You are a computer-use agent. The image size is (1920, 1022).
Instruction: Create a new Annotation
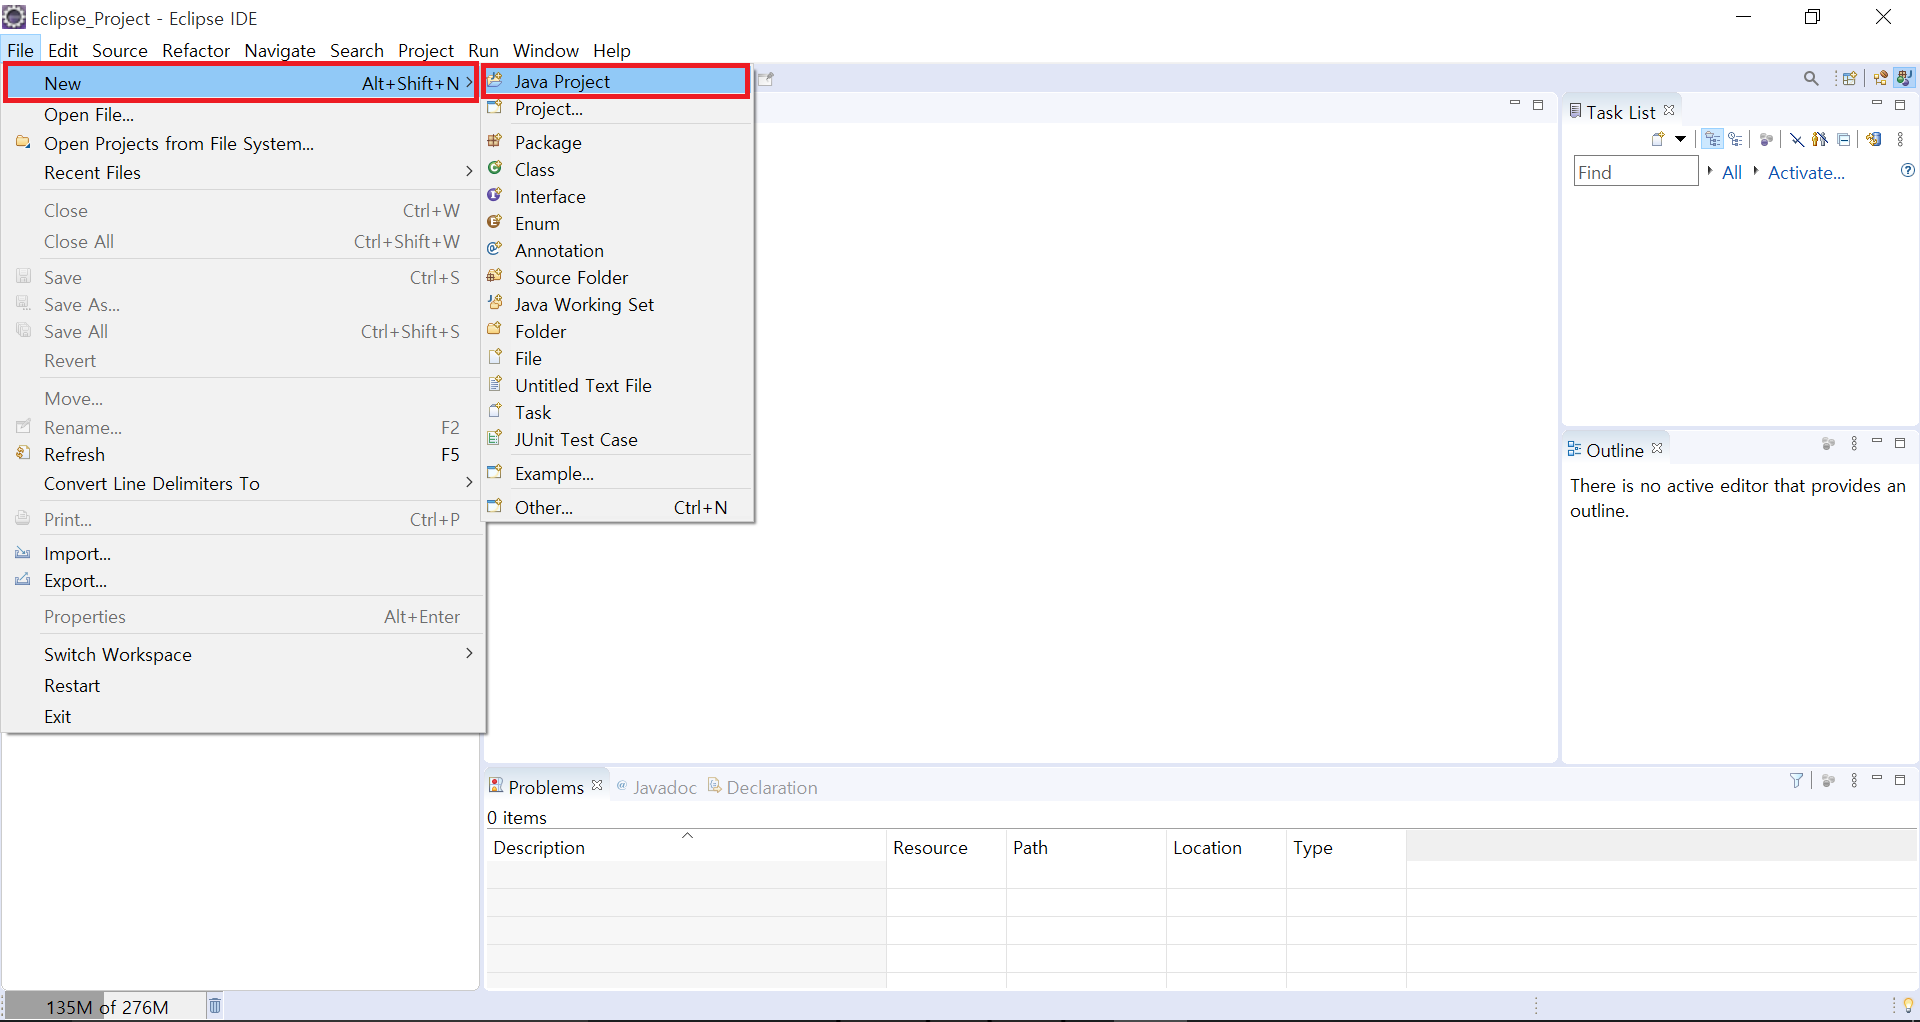617,250
